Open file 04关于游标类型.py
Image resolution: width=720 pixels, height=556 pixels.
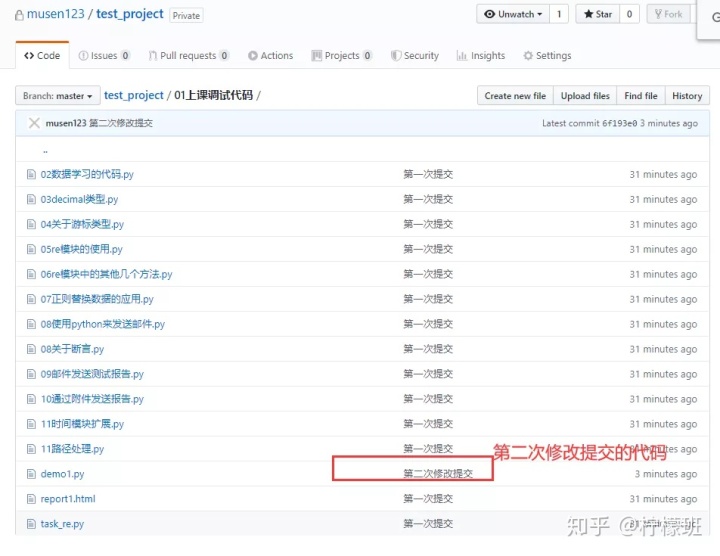pos(82,224)
